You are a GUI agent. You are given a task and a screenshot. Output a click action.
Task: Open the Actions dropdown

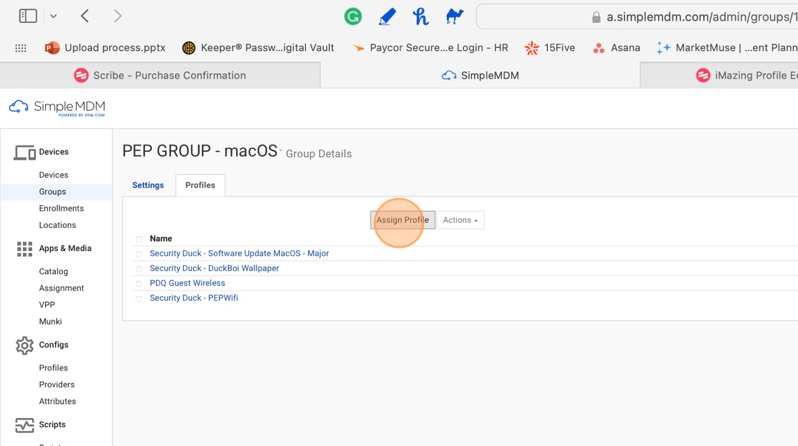click(x=460, y=220)
